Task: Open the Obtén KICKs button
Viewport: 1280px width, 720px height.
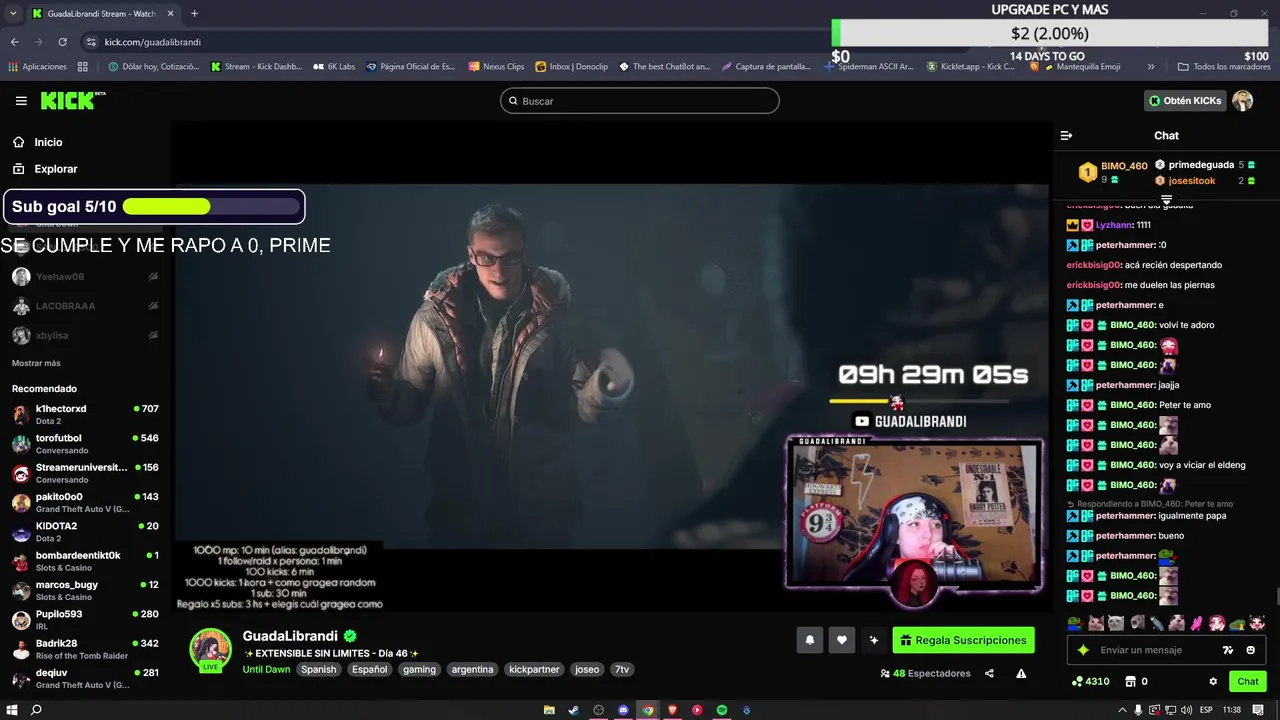Action: coord(1185,101)
